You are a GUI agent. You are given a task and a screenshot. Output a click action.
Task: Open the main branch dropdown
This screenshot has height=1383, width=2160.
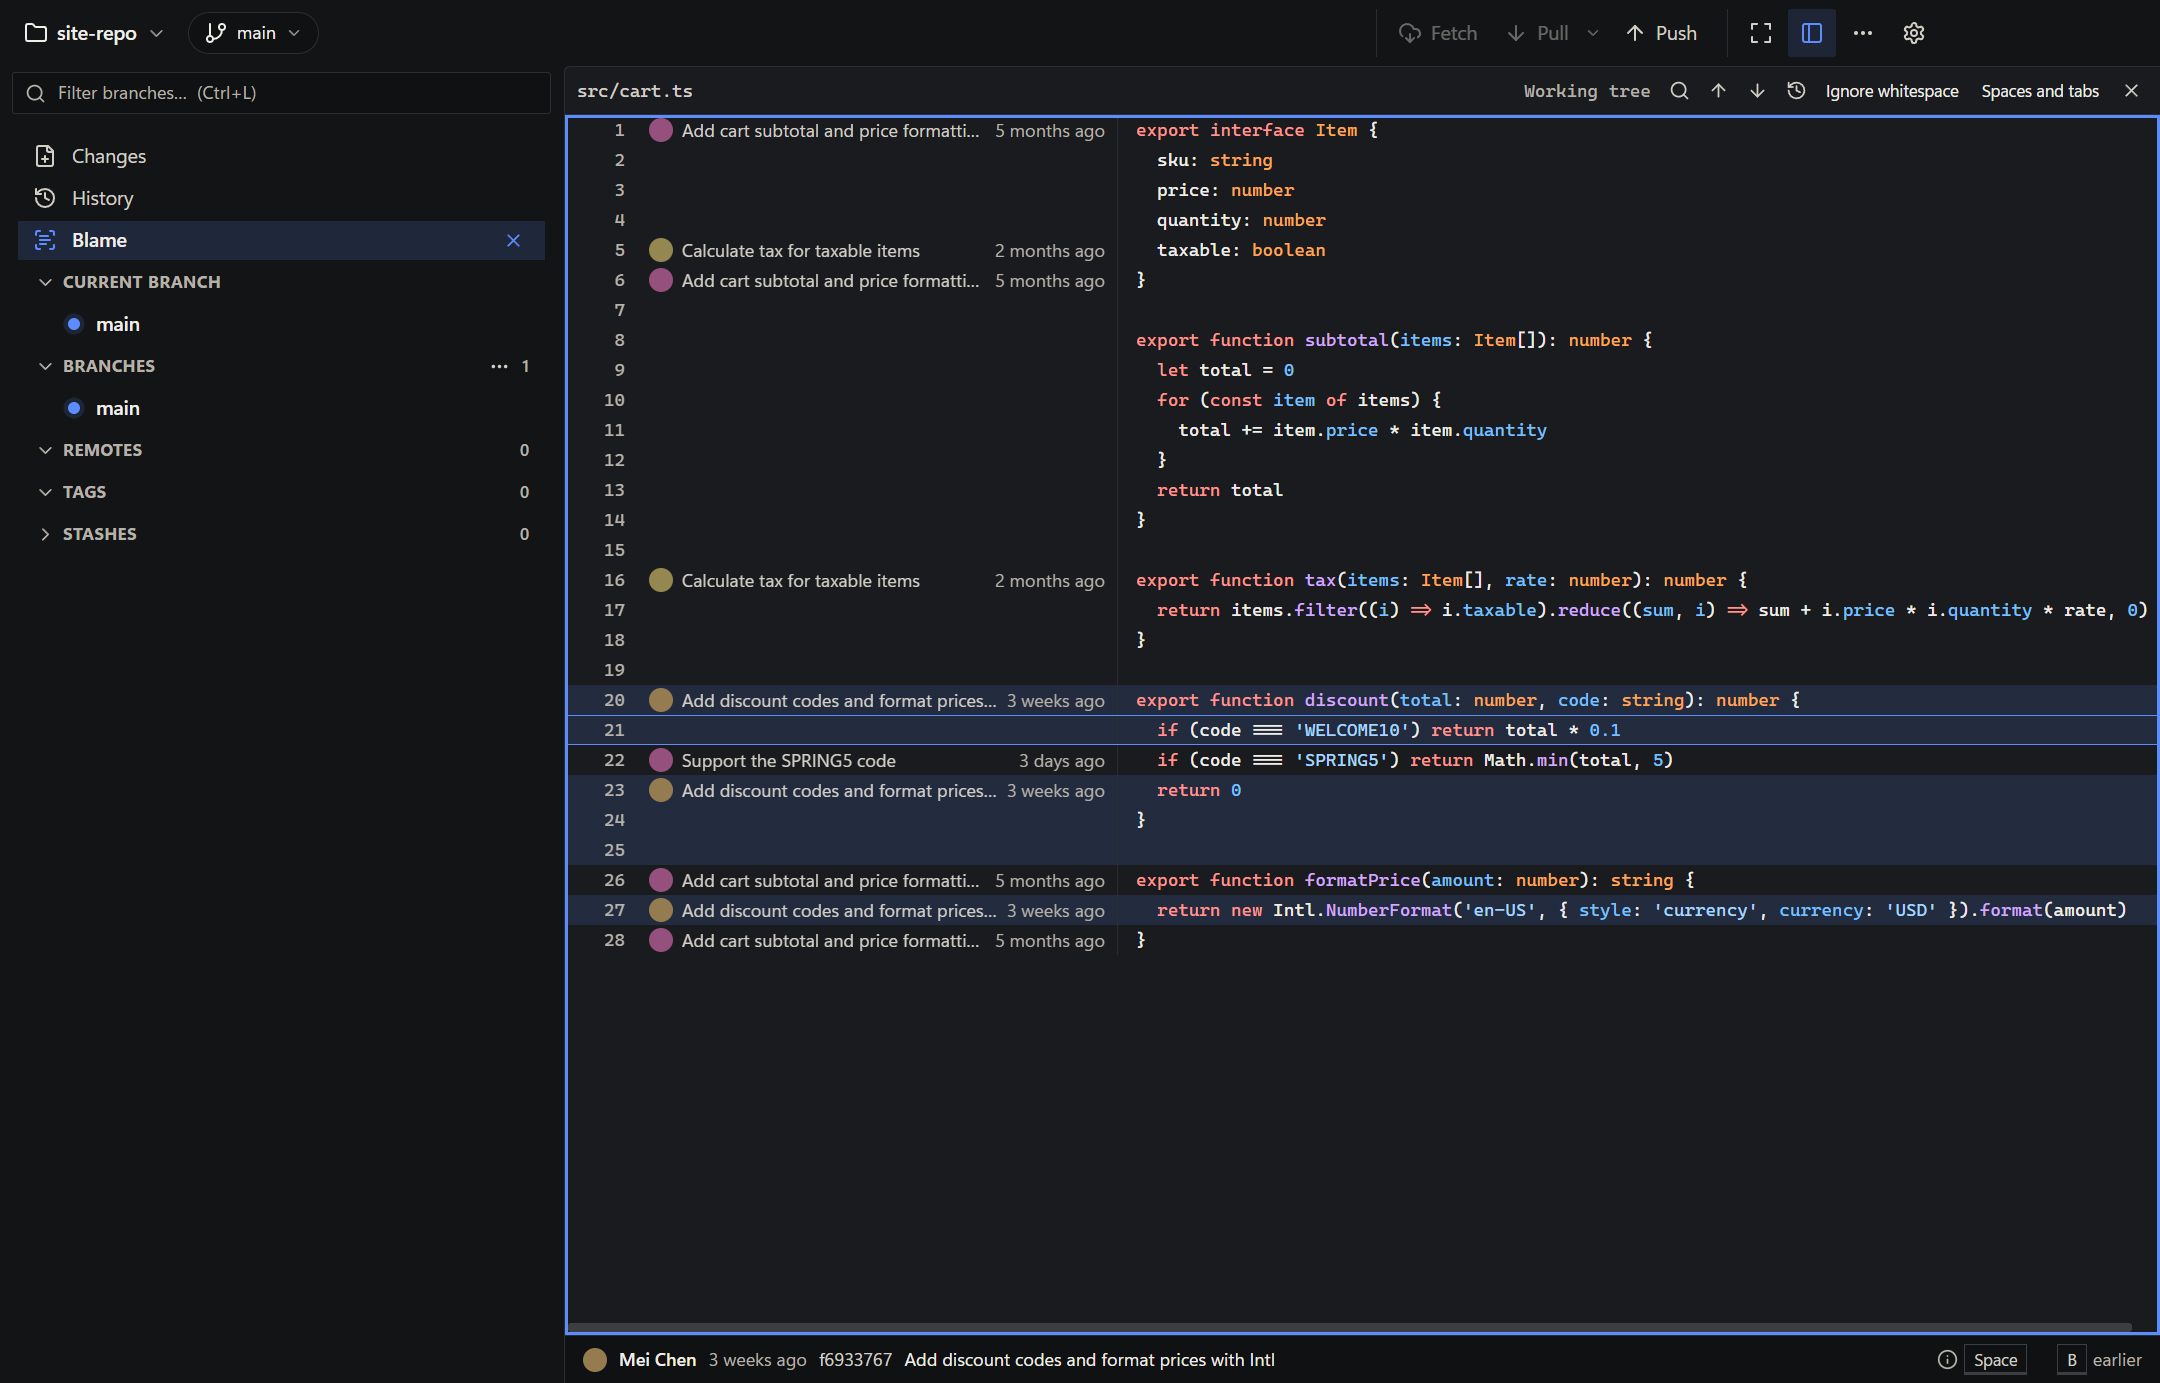tap(253, 33)
